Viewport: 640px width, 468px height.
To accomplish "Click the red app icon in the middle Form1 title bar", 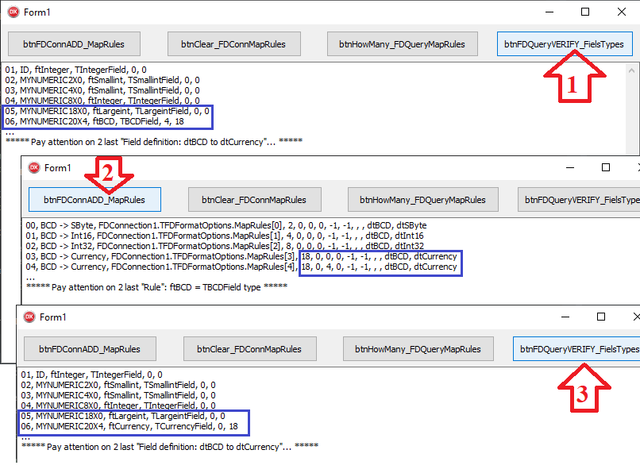I will coord(34,168).
